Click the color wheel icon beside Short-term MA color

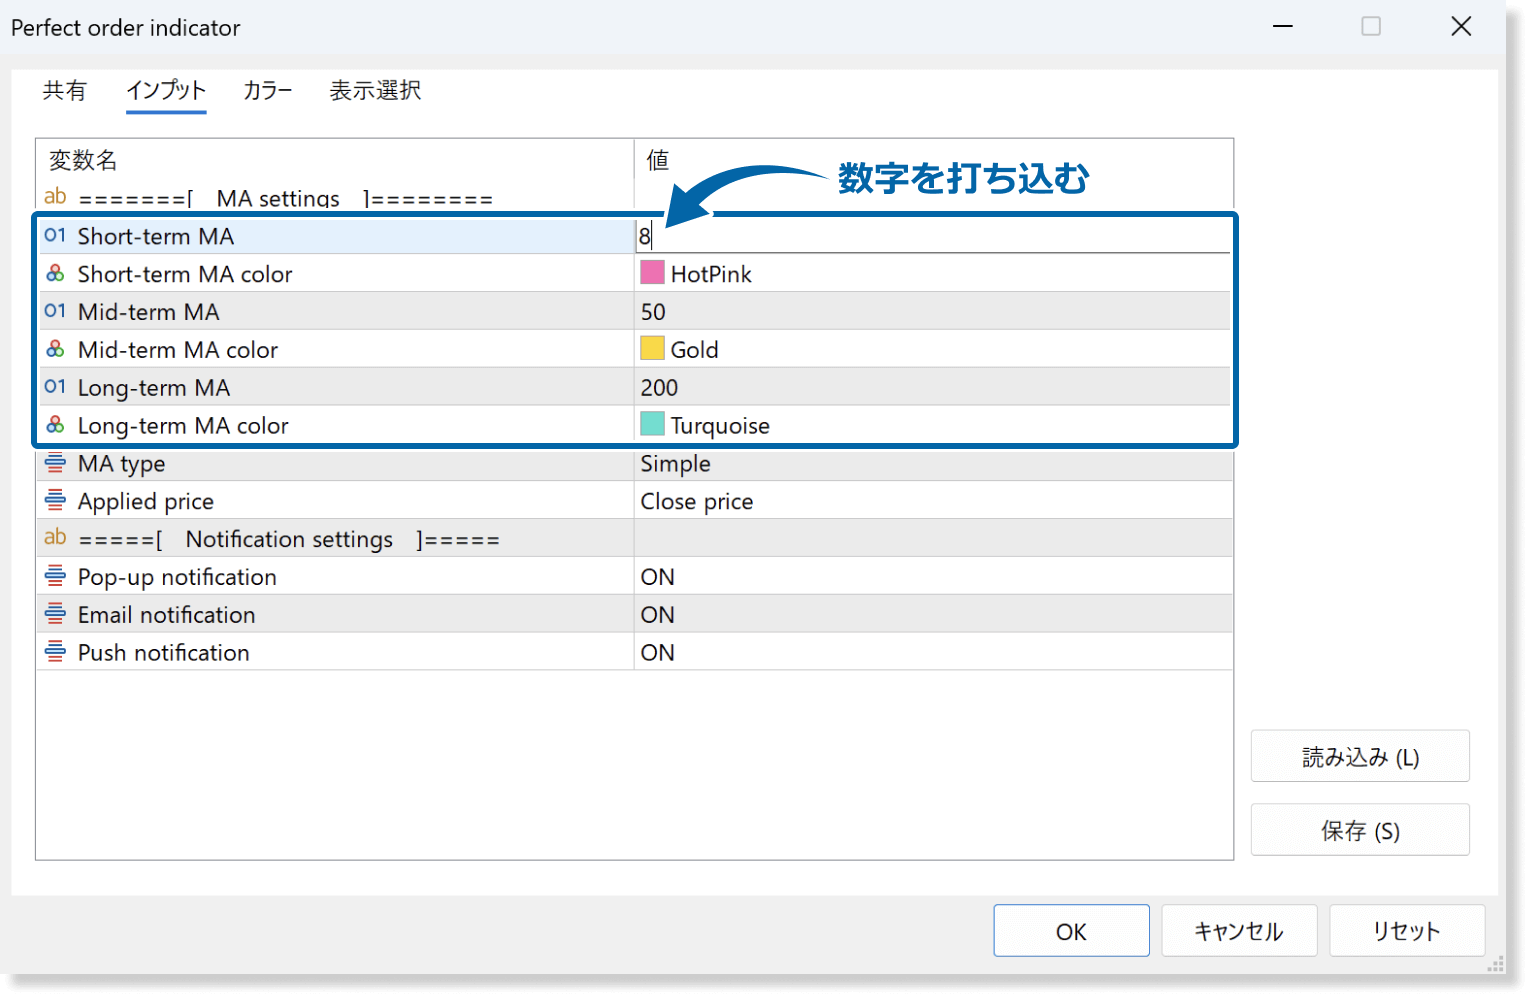pos(55,273)
